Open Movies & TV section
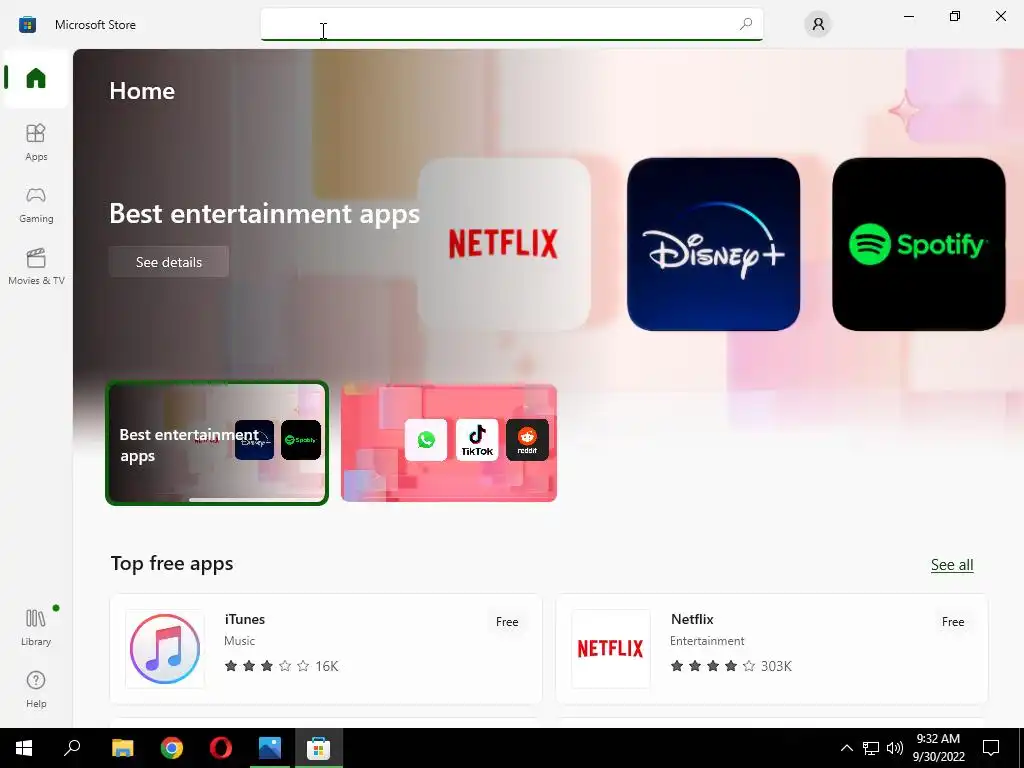This screenshot has width=1024, height=768. 36,266
